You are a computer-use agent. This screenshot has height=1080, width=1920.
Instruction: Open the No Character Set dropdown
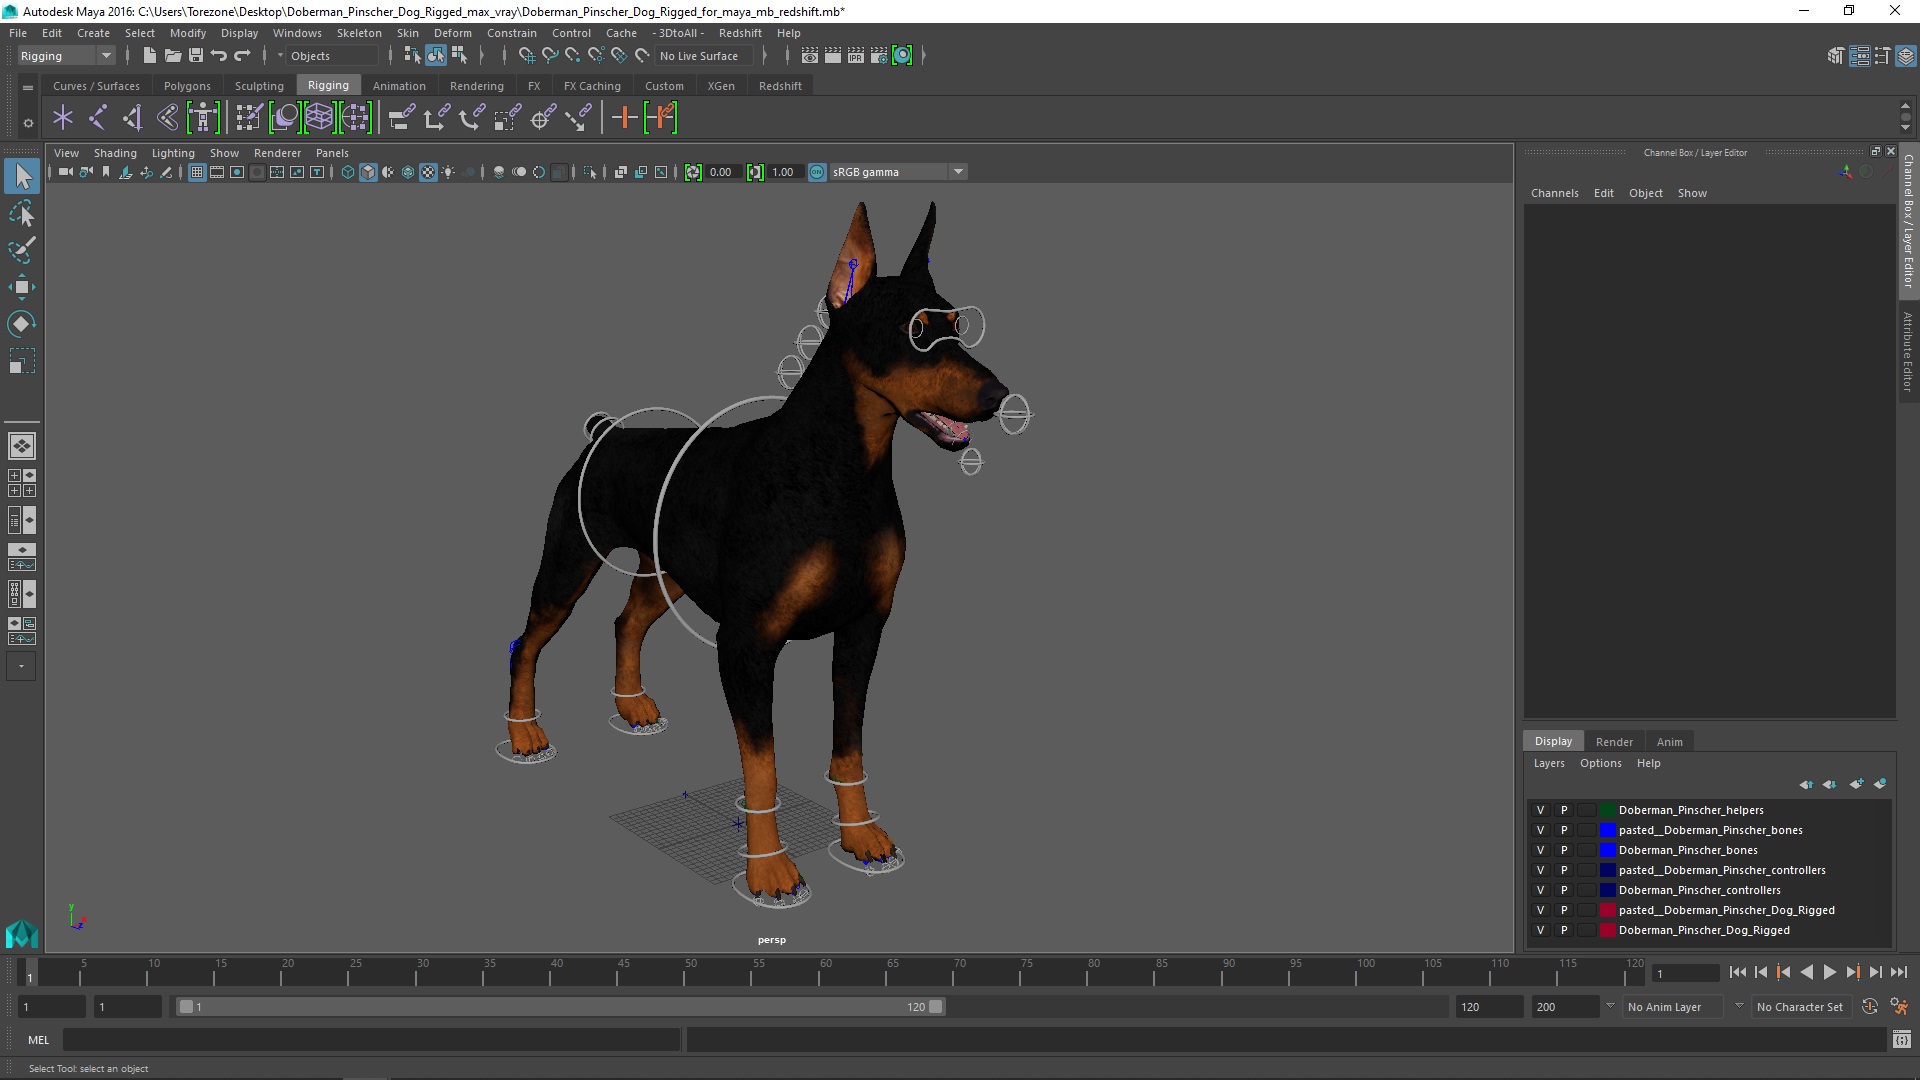(x=1803, y=1007)
